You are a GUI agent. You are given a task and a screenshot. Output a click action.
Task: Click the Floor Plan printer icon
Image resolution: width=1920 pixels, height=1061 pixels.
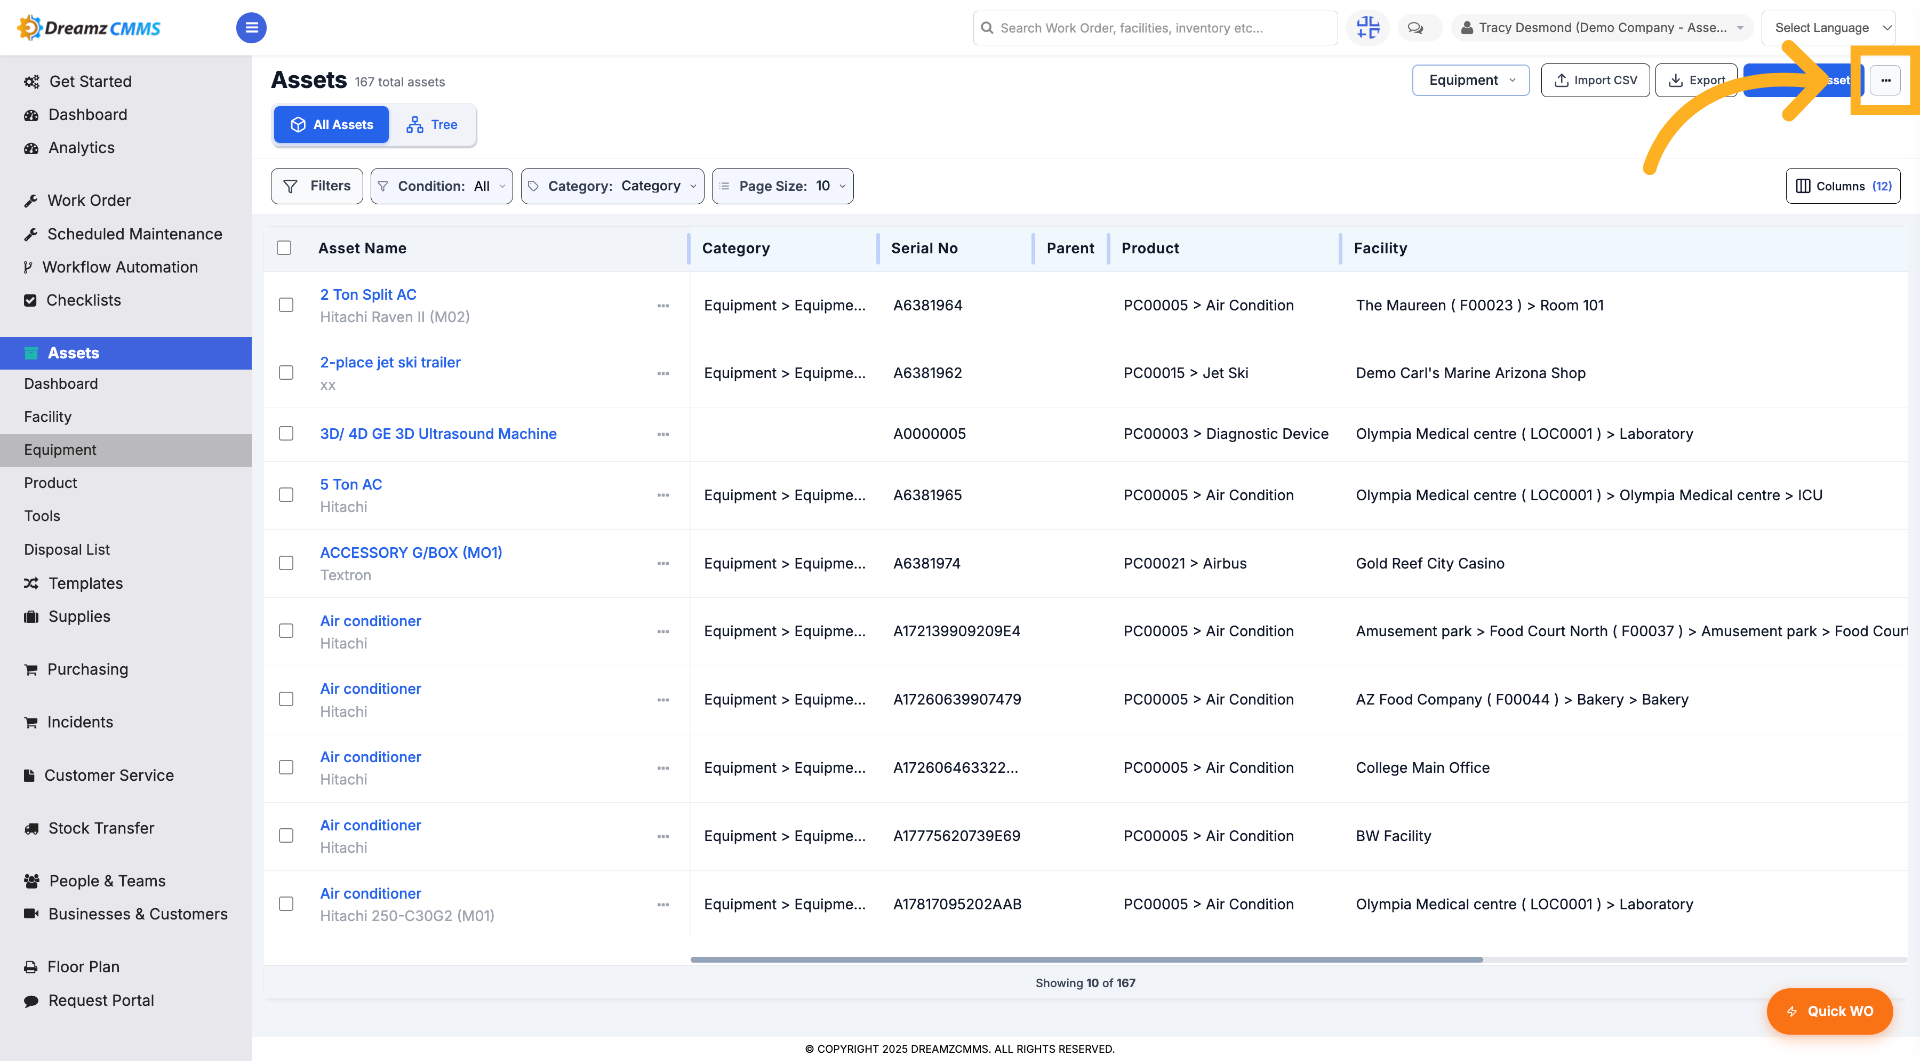(x=31, y=968)
